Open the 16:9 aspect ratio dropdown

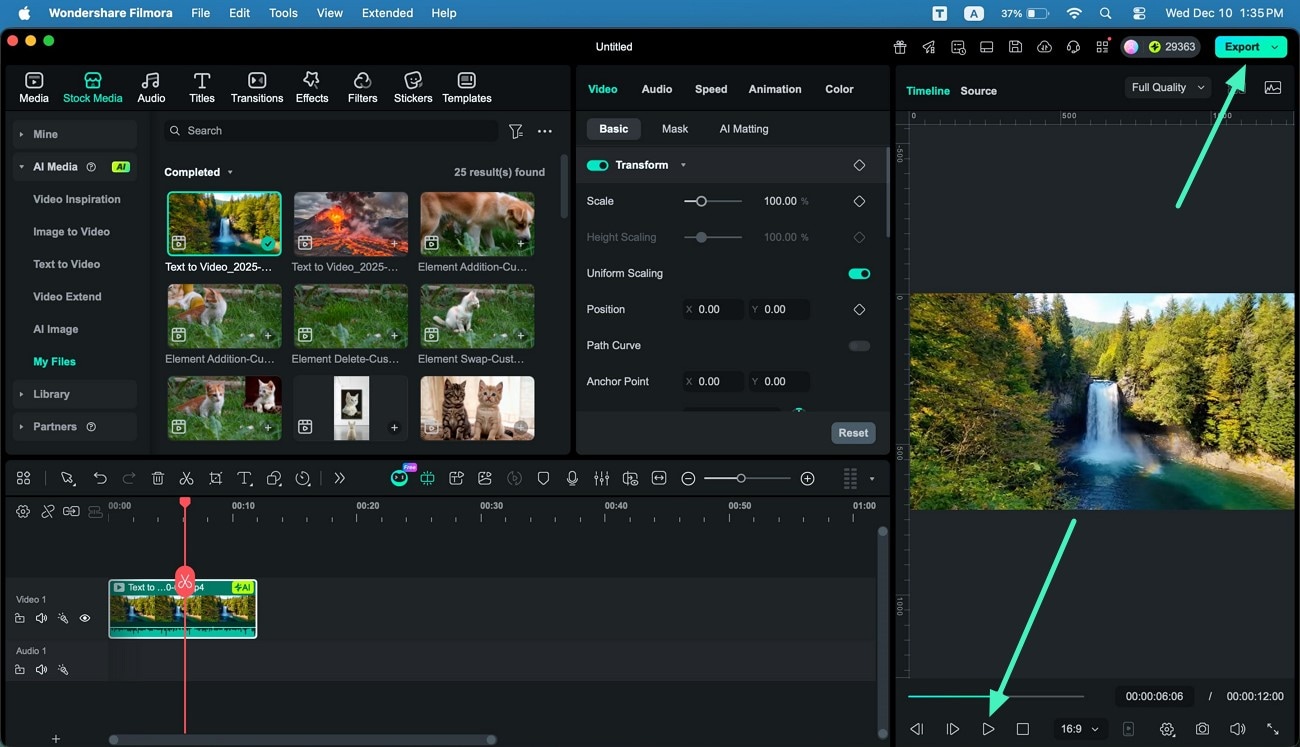1079,730
